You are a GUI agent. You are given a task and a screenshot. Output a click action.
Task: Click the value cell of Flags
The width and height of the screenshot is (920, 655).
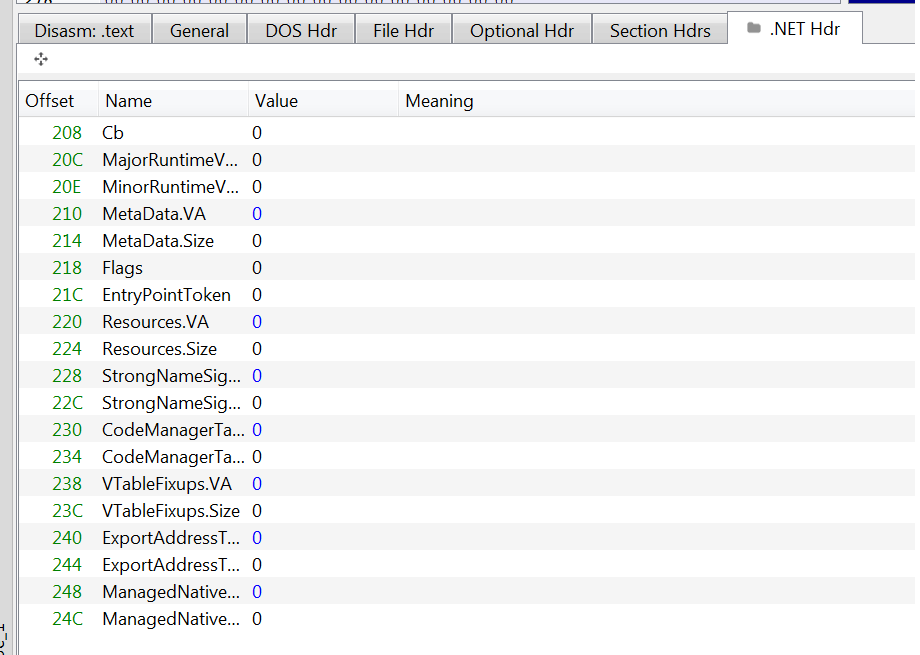coord(257,268)
